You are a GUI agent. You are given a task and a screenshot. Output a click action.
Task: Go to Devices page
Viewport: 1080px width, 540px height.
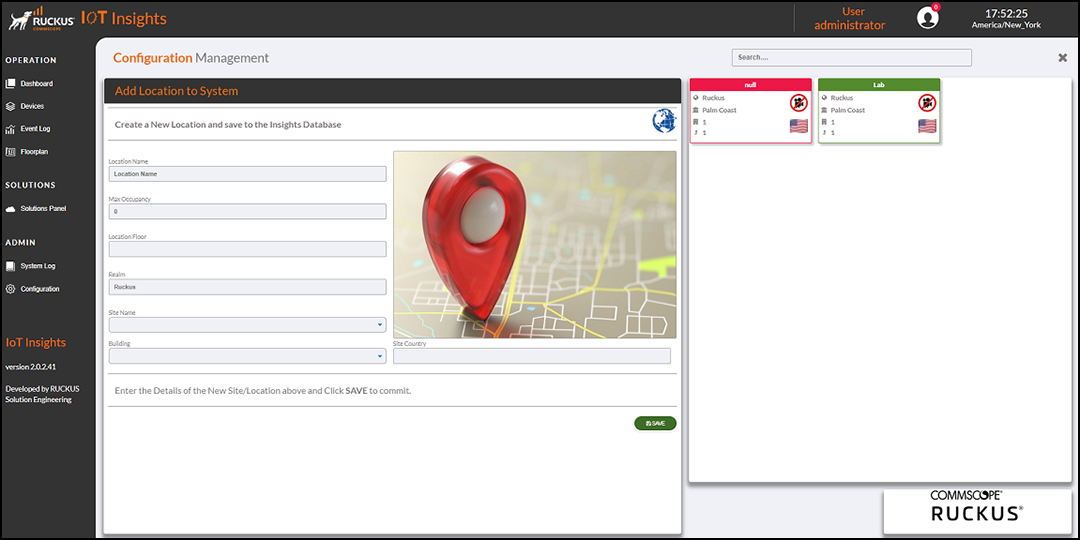coord(32,106)
